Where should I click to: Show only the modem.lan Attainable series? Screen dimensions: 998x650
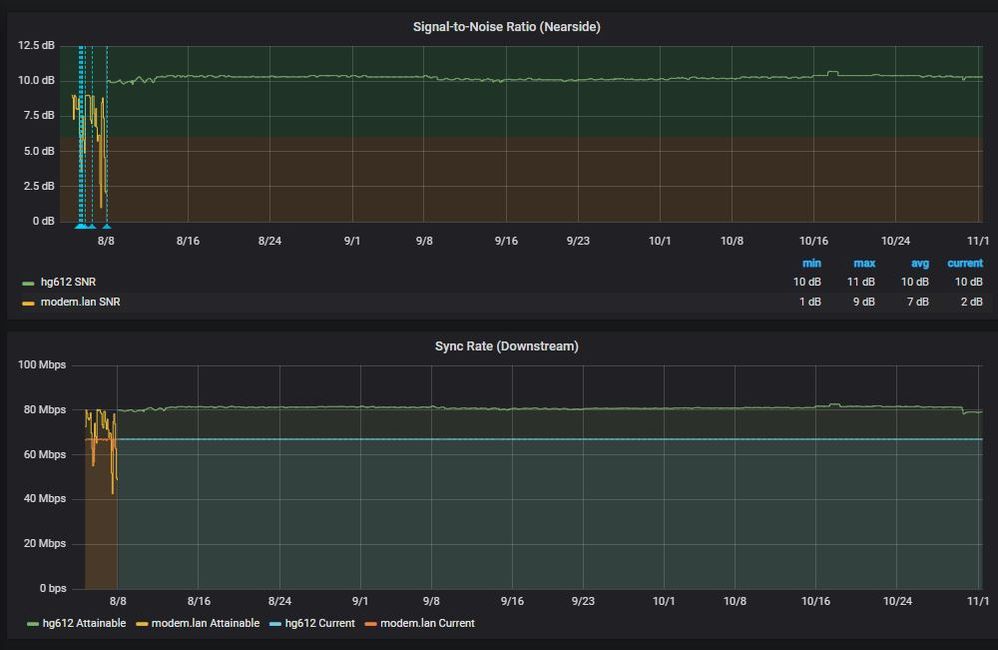click(x=205, y=623)
